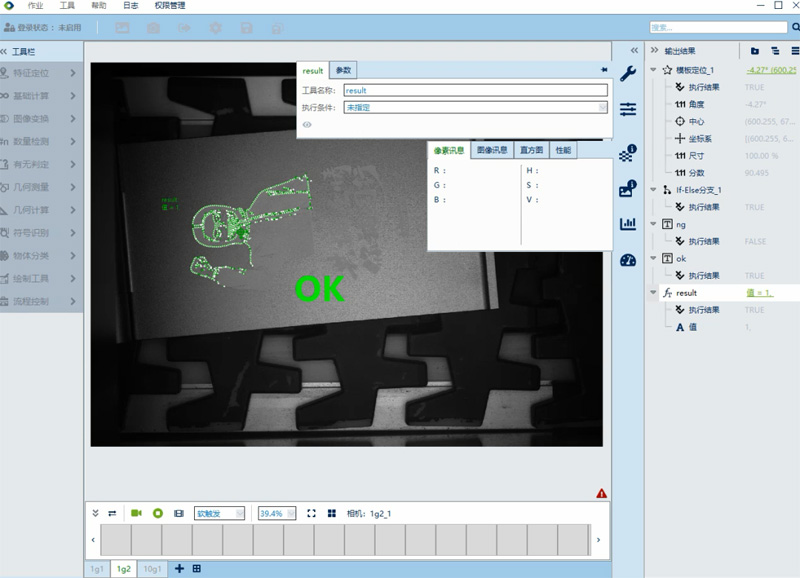The height and width of the screenshot is (578, 800).
Task: Click the speedometer performance icon
Action: click(x=628, y=261)
